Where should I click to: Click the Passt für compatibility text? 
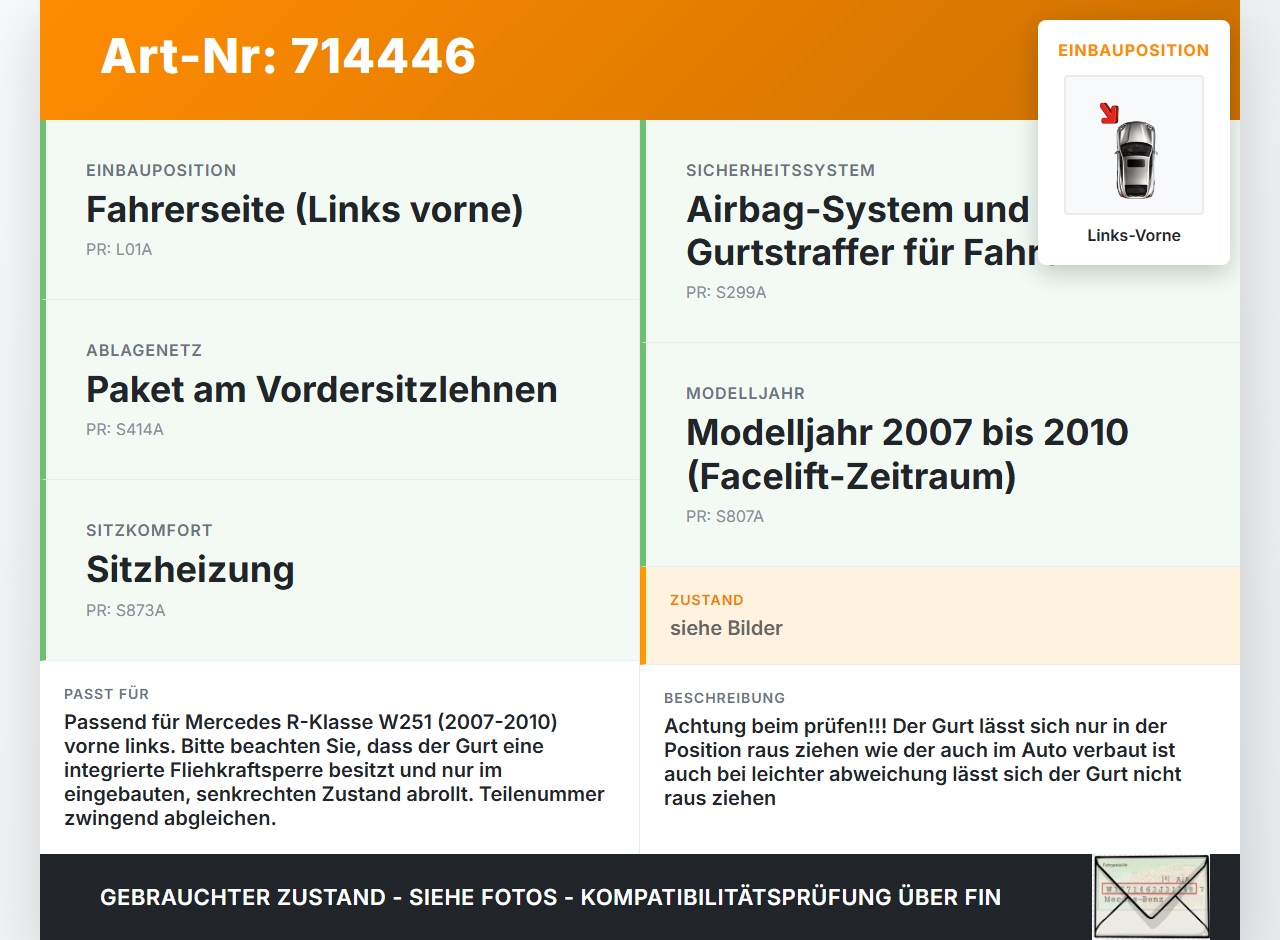pyautogui.click(x=335, y=770)
